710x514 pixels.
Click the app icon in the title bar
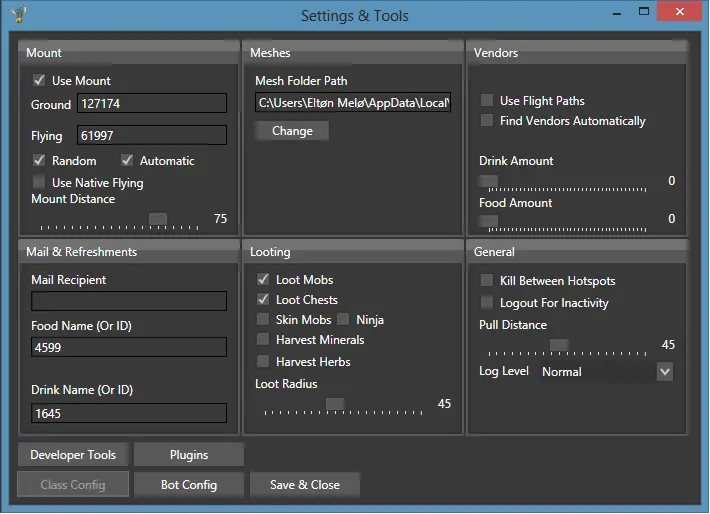point(18,14)
